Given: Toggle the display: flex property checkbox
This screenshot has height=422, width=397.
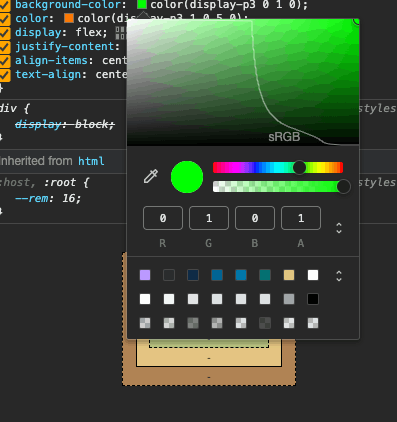Looking at the screenshot, I should pos(5,33).
